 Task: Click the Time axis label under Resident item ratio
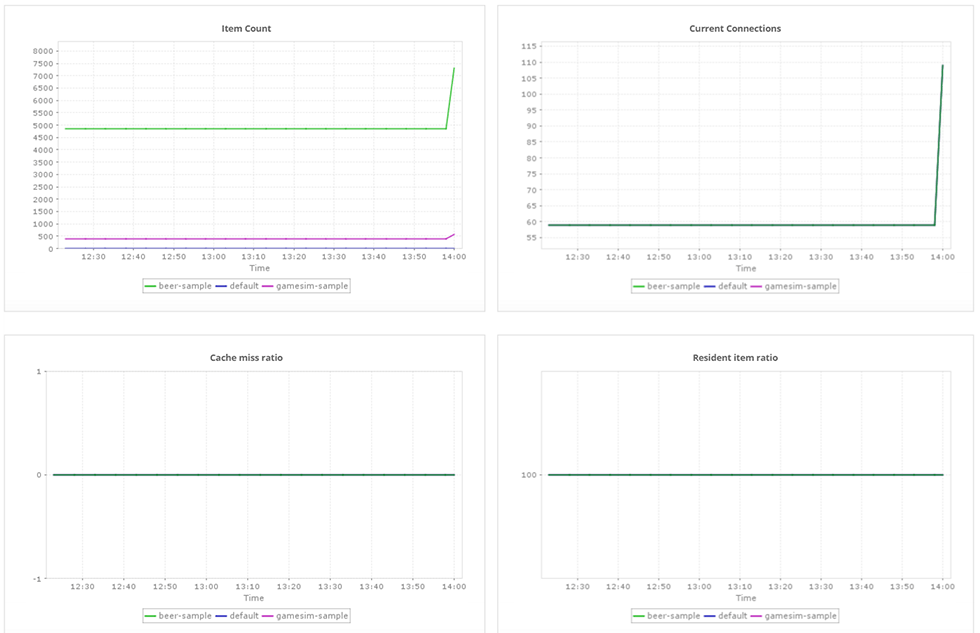746,598
